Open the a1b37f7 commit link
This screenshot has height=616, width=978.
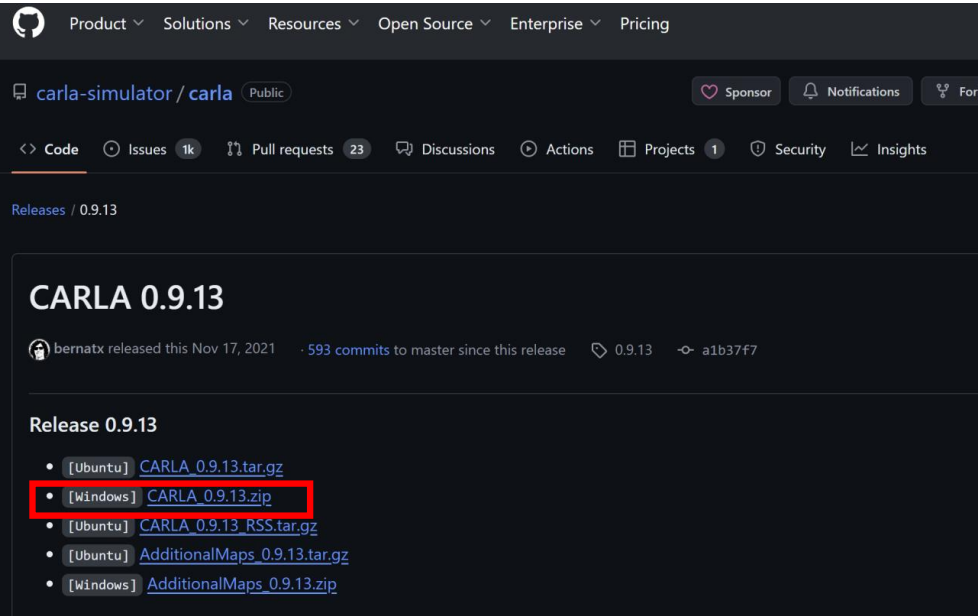pos(729,350)
